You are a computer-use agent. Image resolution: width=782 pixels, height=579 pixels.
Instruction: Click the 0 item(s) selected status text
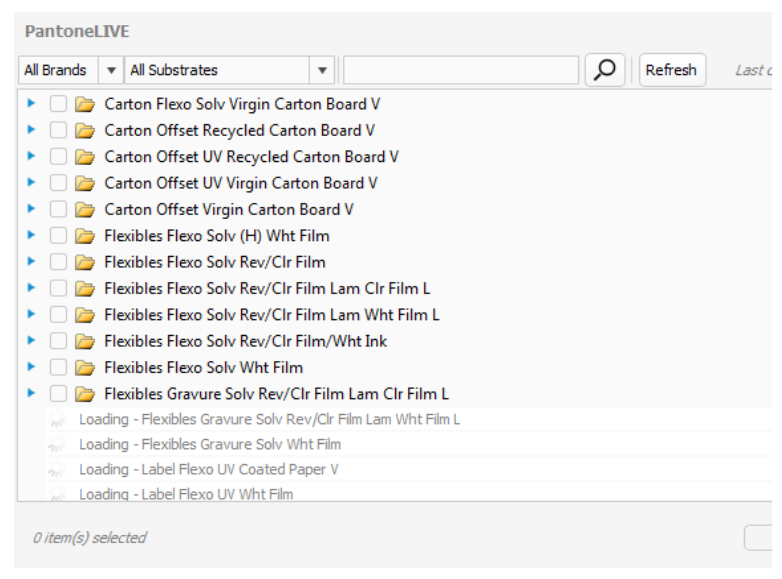pyautogui.click(x=89, y=538)
